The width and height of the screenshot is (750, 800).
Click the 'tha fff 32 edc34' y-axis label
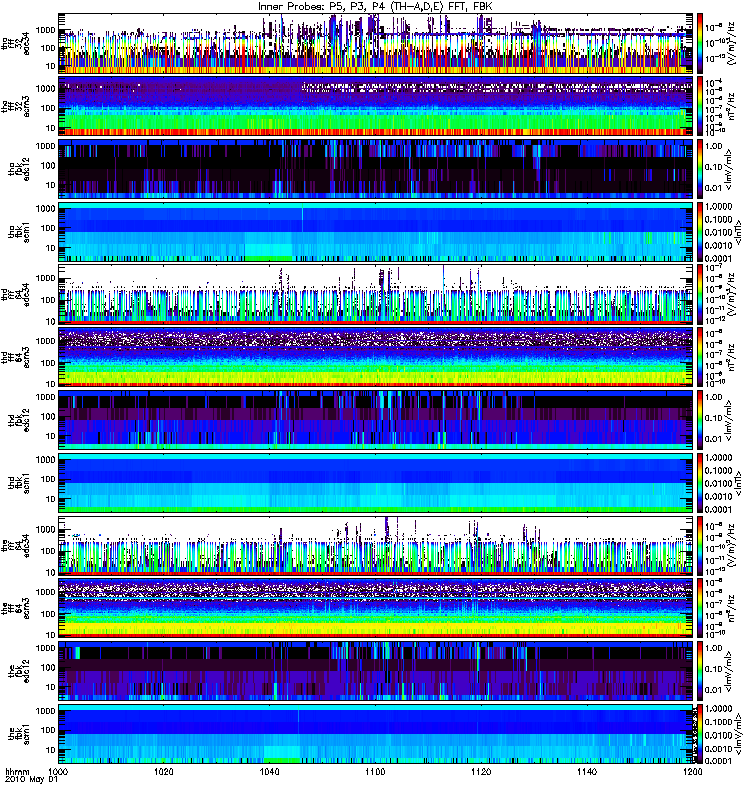click(15, 43)
